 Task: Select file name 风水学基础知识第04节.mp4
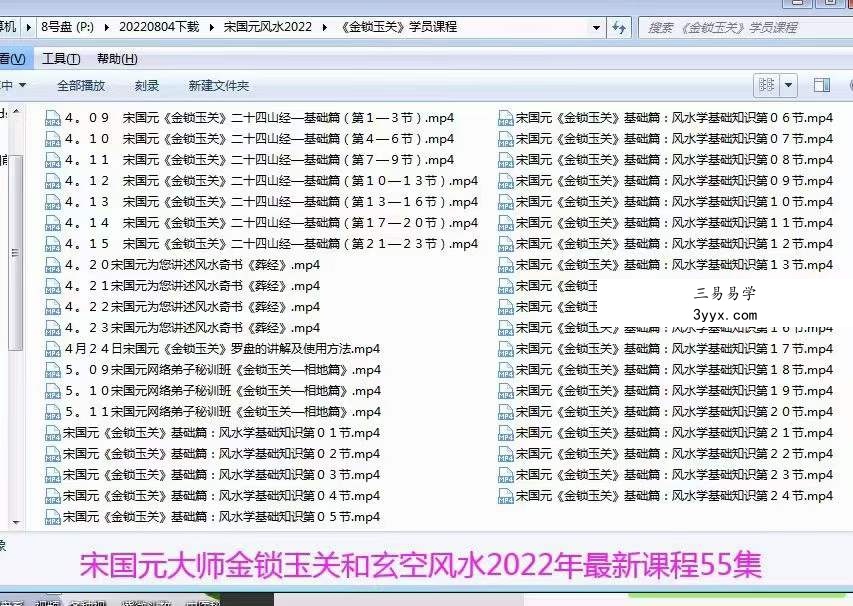click(x=221, y=496)
